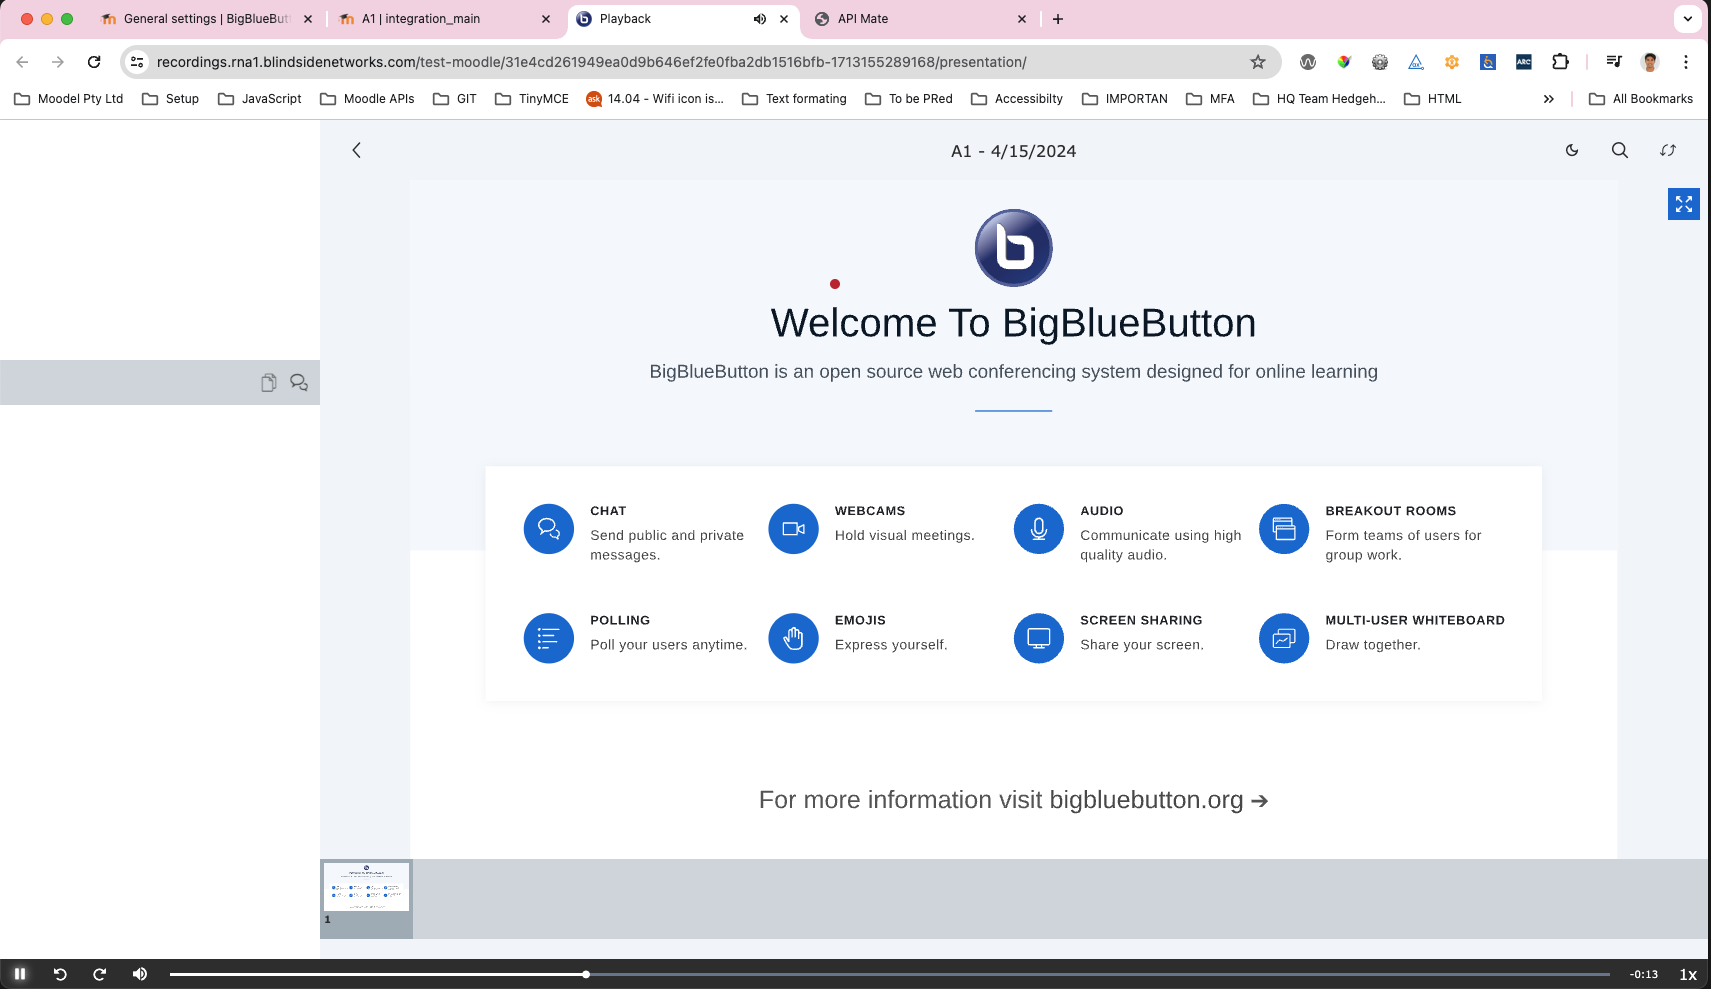Rewind playback with the back-skip icon

(x=60, y=974)
